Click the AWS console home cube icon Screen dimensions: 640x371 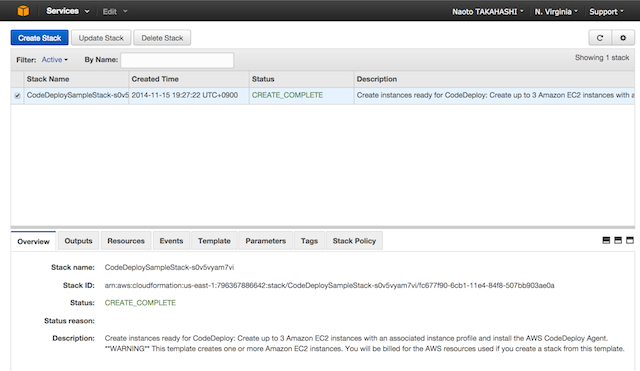(23, 11)
